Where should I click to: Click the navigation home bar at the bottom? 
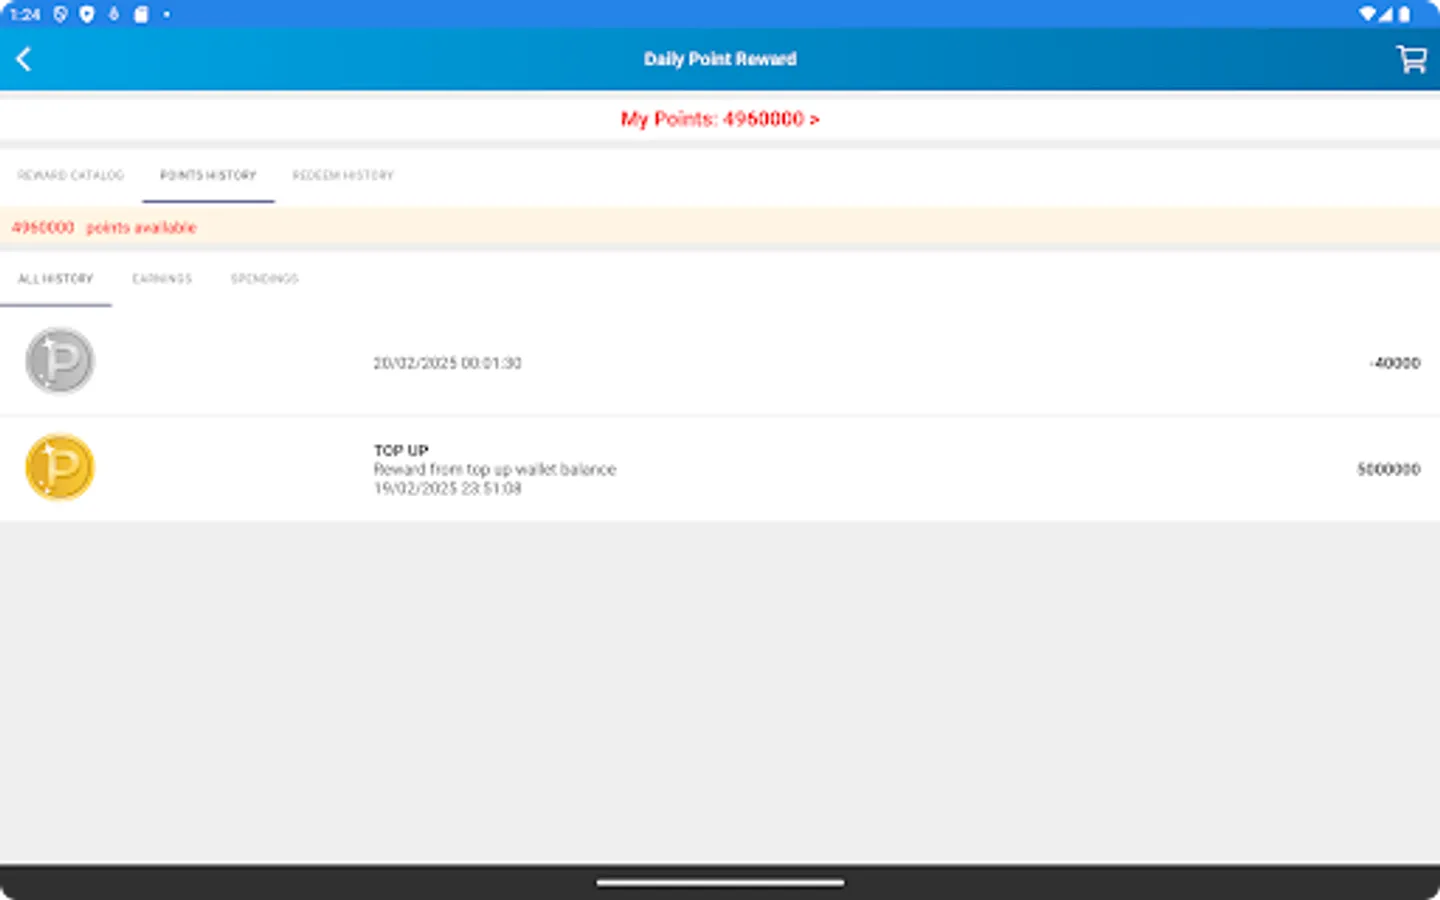[720, 883]
